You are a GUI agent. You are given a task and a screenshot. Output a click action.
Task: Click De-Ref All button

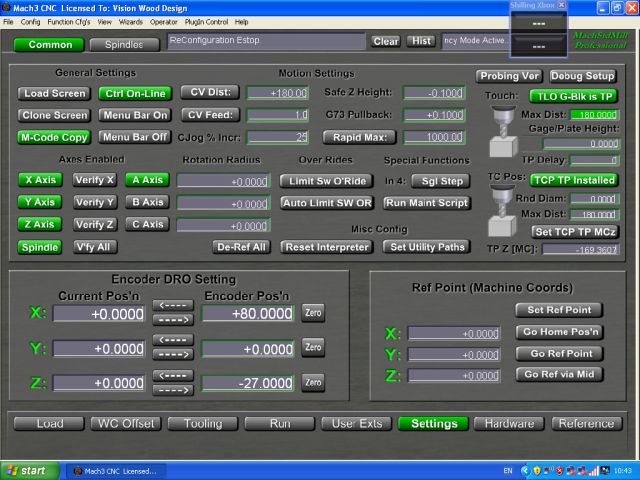point(241,247)
